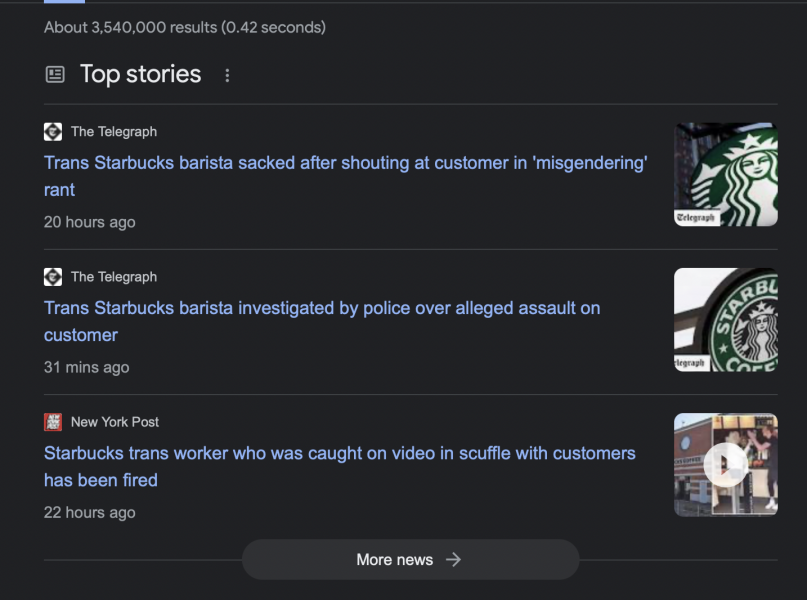Click the arrow icon in More news
Image resolution: width=807 pixels, height=600 pixels.
click(453, 559)
